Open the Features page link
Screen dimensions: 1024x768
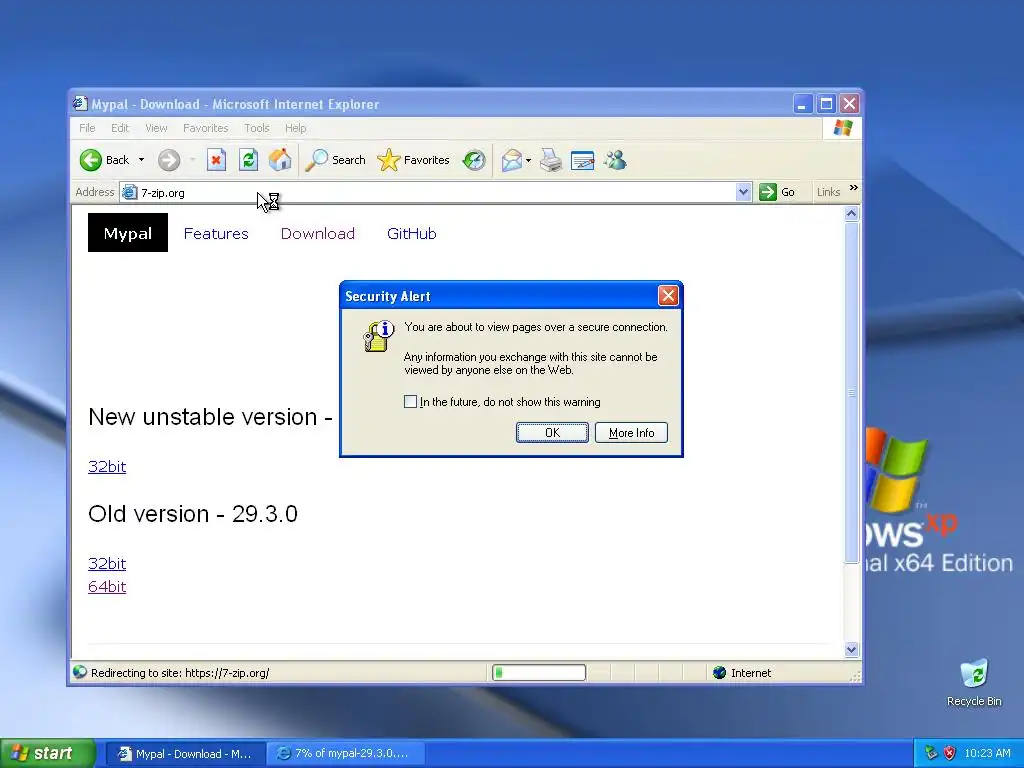click(x=216, y=233)
